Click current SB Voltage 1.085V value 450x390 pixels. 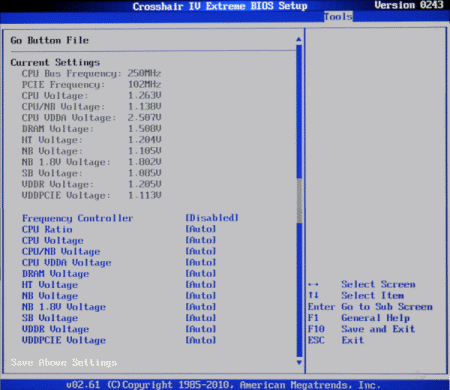tap(144, 173)
